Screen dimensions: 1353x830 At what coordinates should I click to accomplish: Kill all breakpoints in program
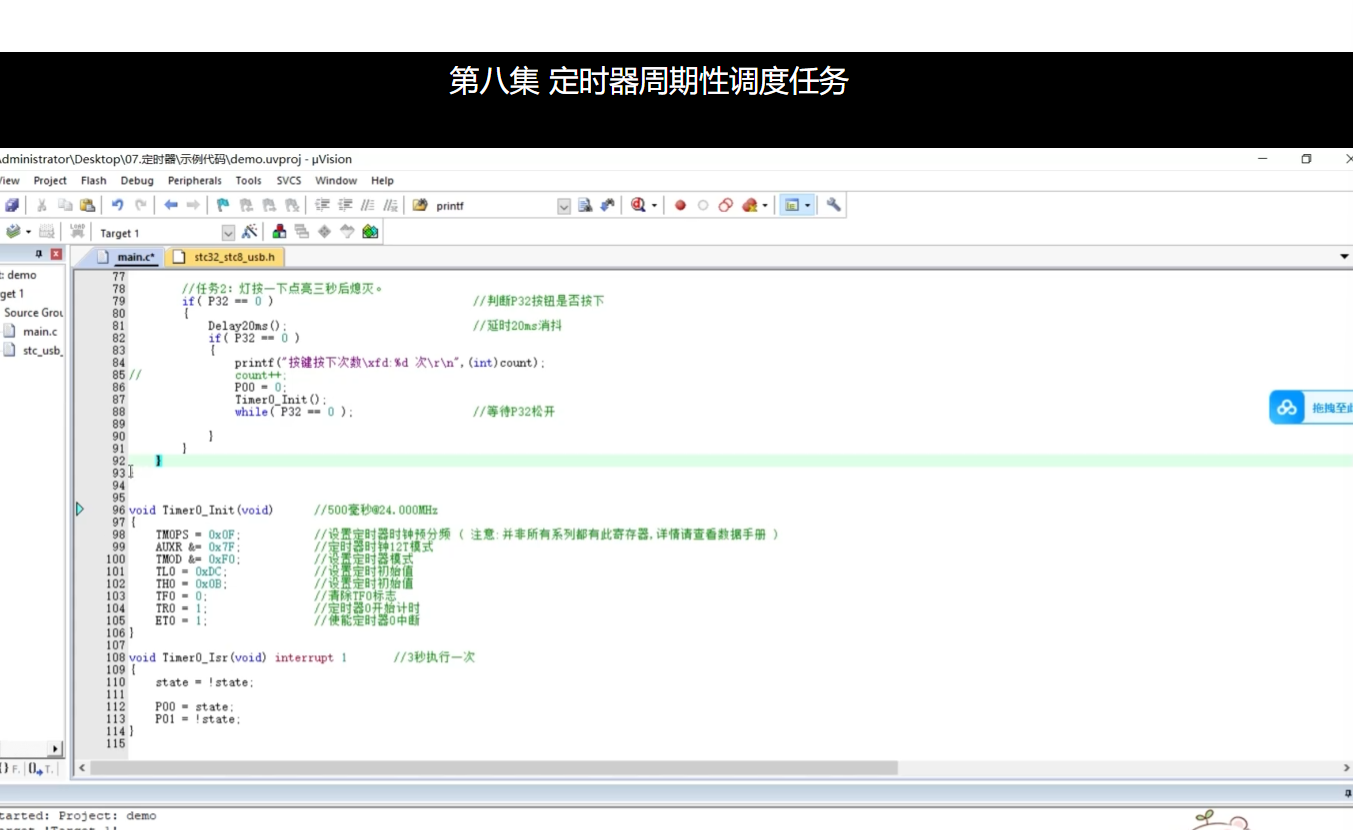click(x=750, y=205)
